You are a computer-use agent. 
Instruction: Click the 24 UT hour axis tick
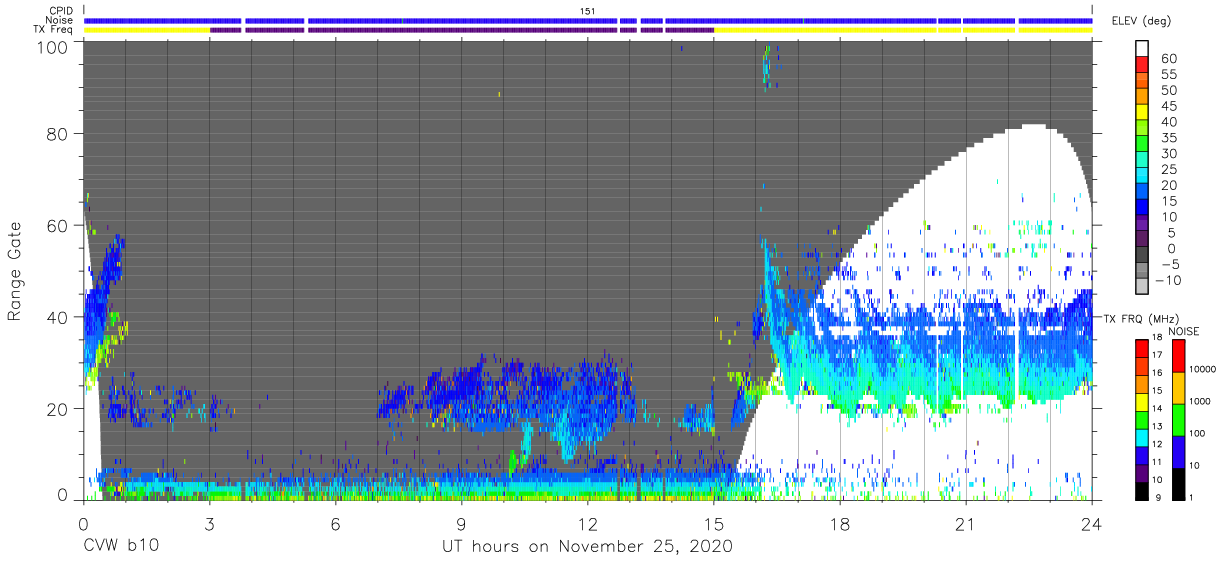[1092, 524]
